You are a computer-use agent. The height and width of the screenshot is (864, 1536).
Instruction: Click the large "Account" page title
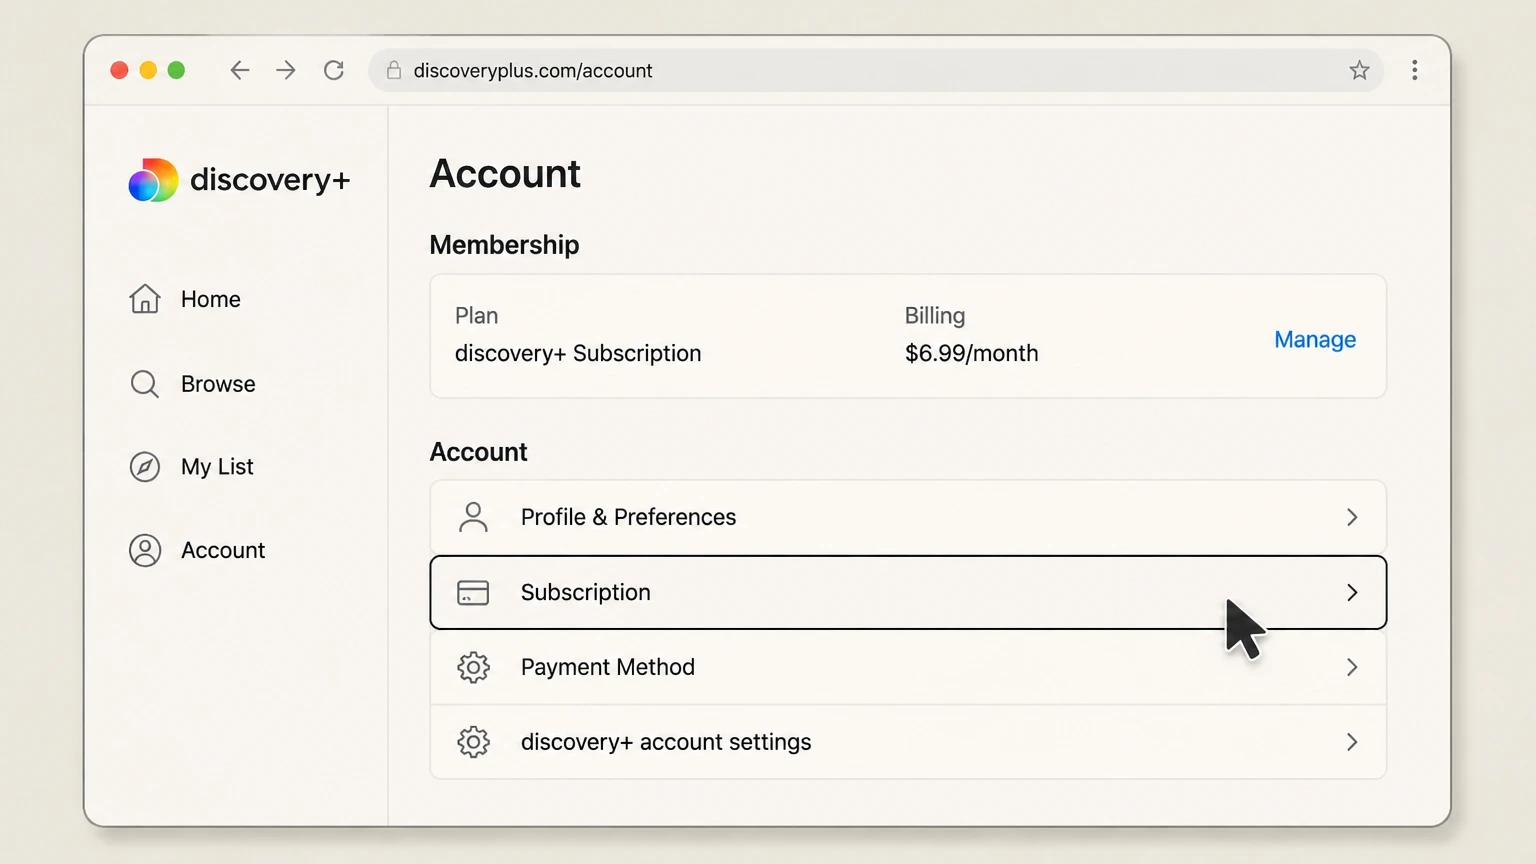click(x=505, y=174)
